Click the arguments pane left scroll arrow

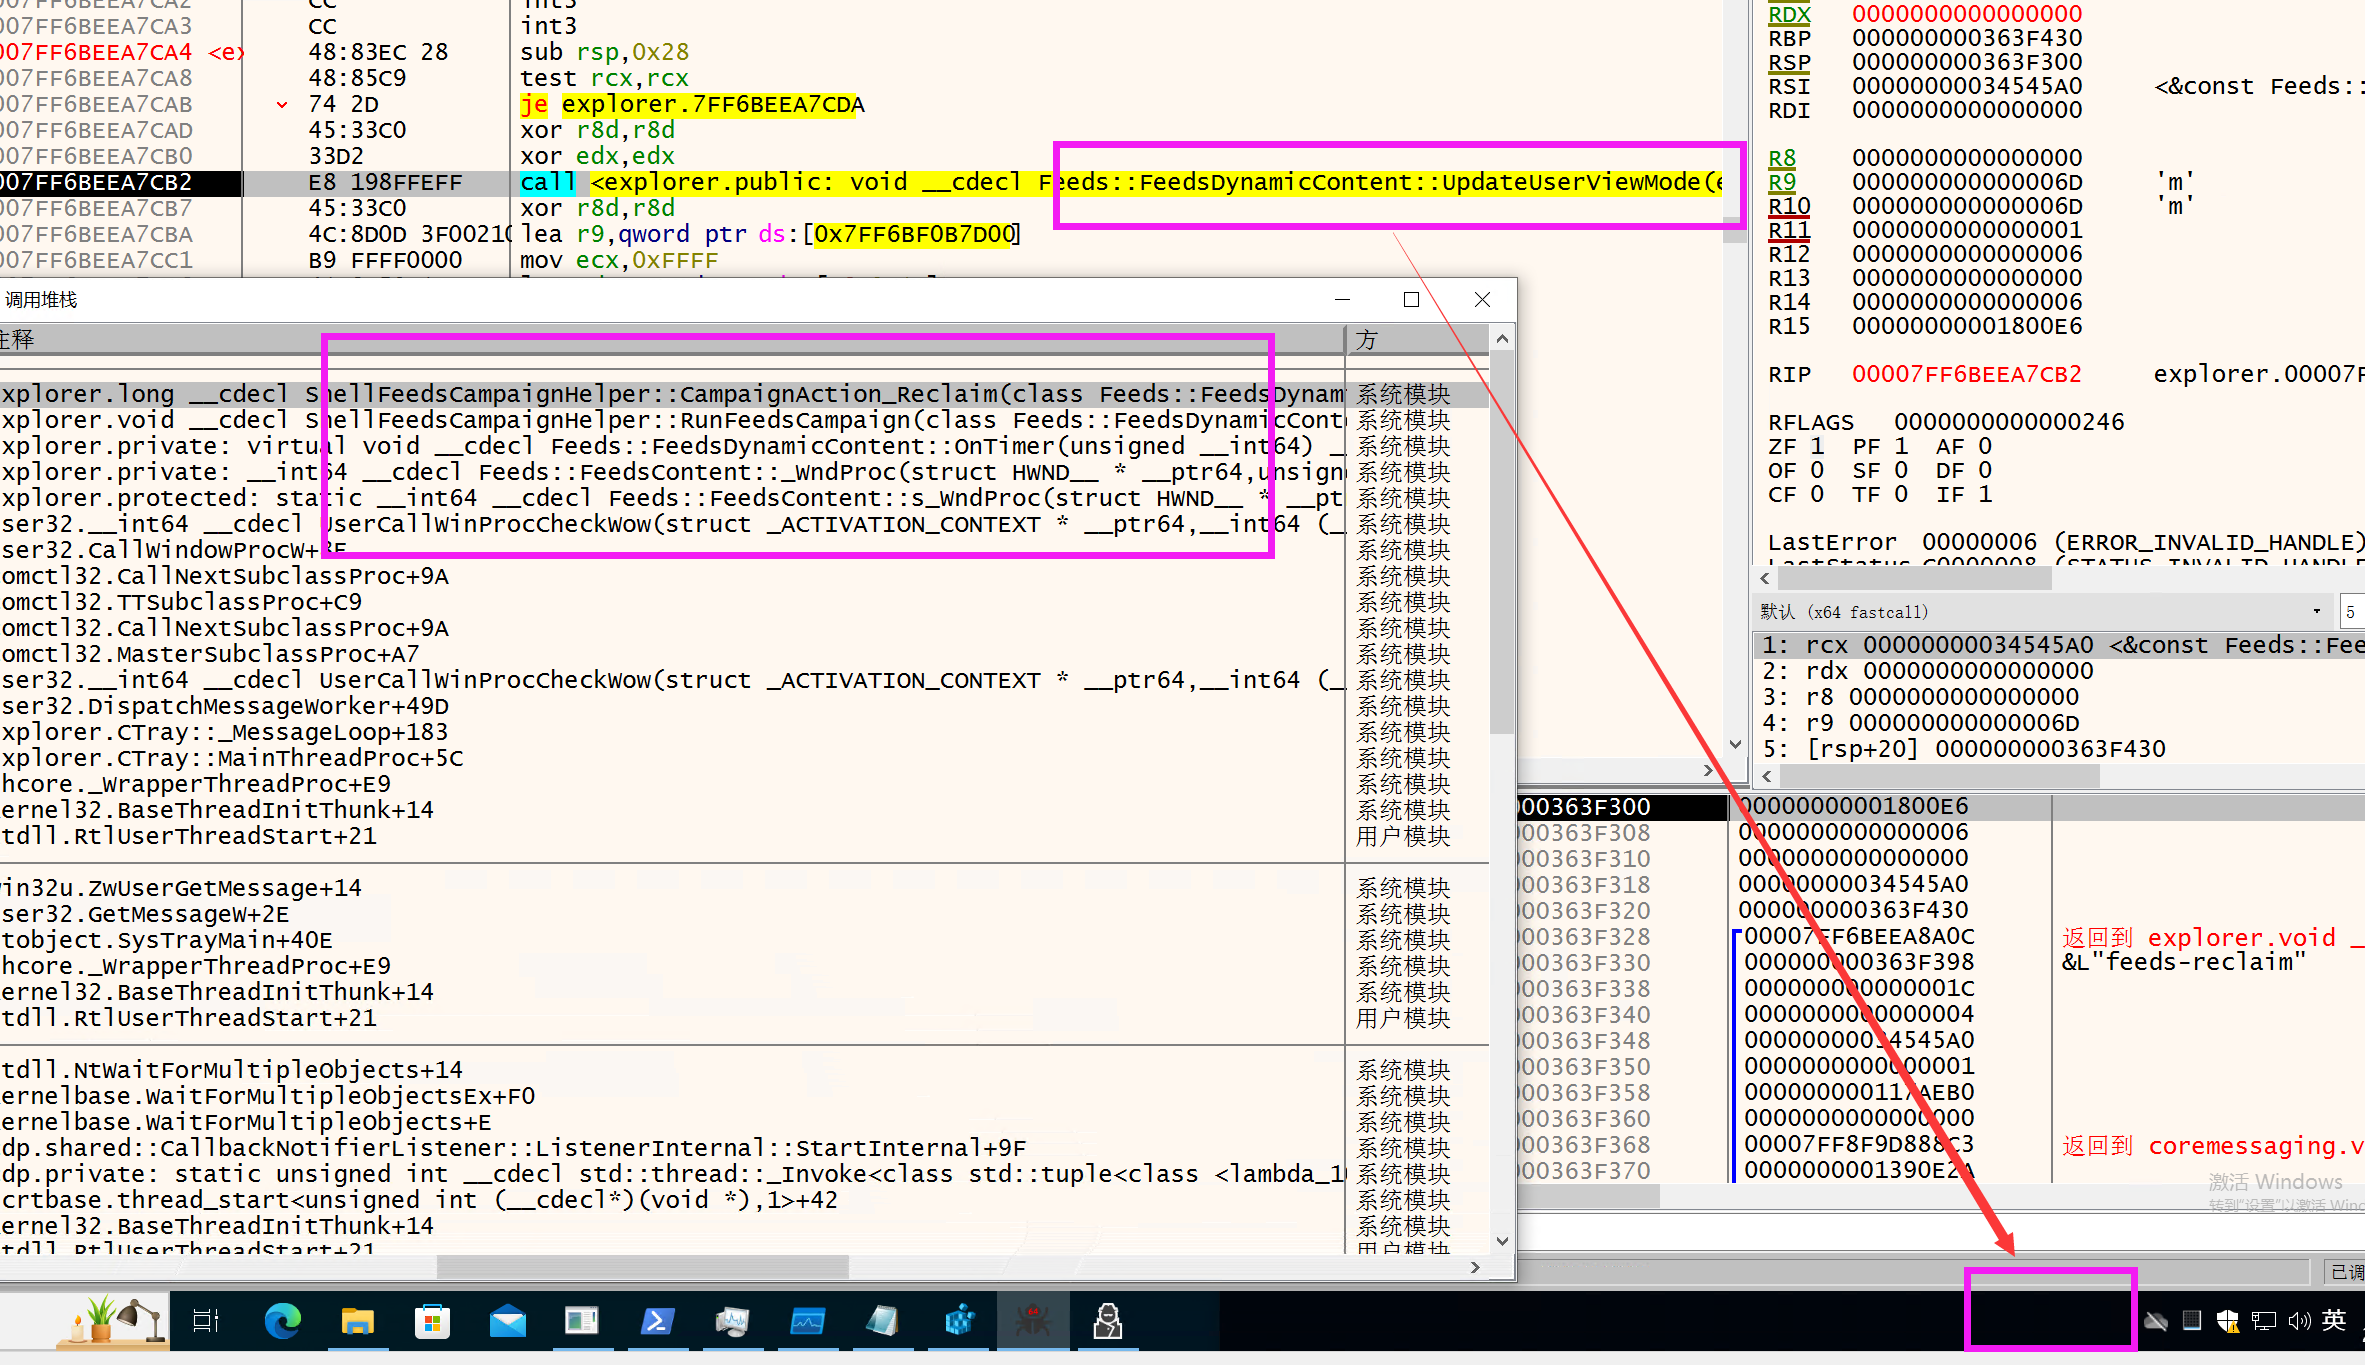pos(1765,776)
